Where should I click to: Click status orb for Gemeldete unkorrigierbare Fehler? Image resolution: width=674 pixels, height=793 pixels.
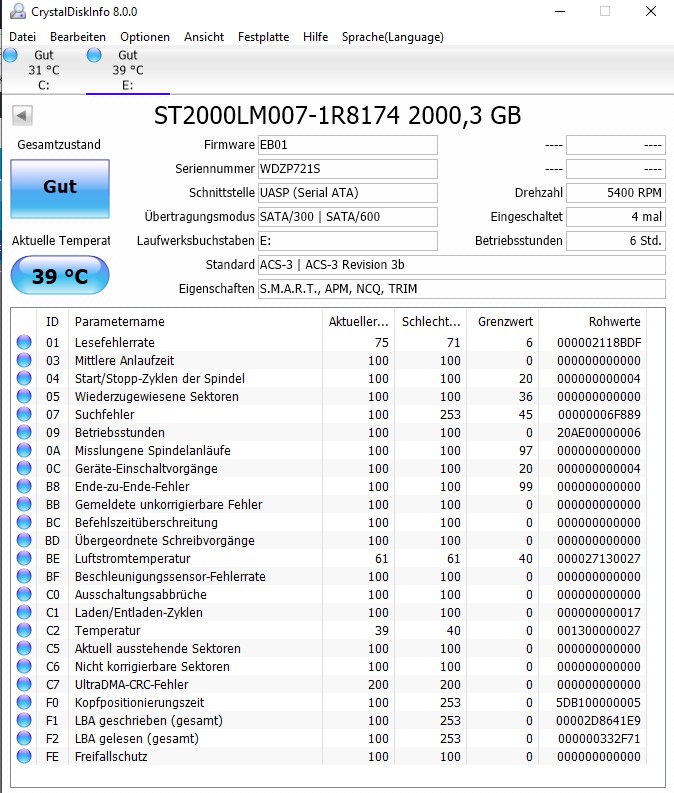point(24,504)
